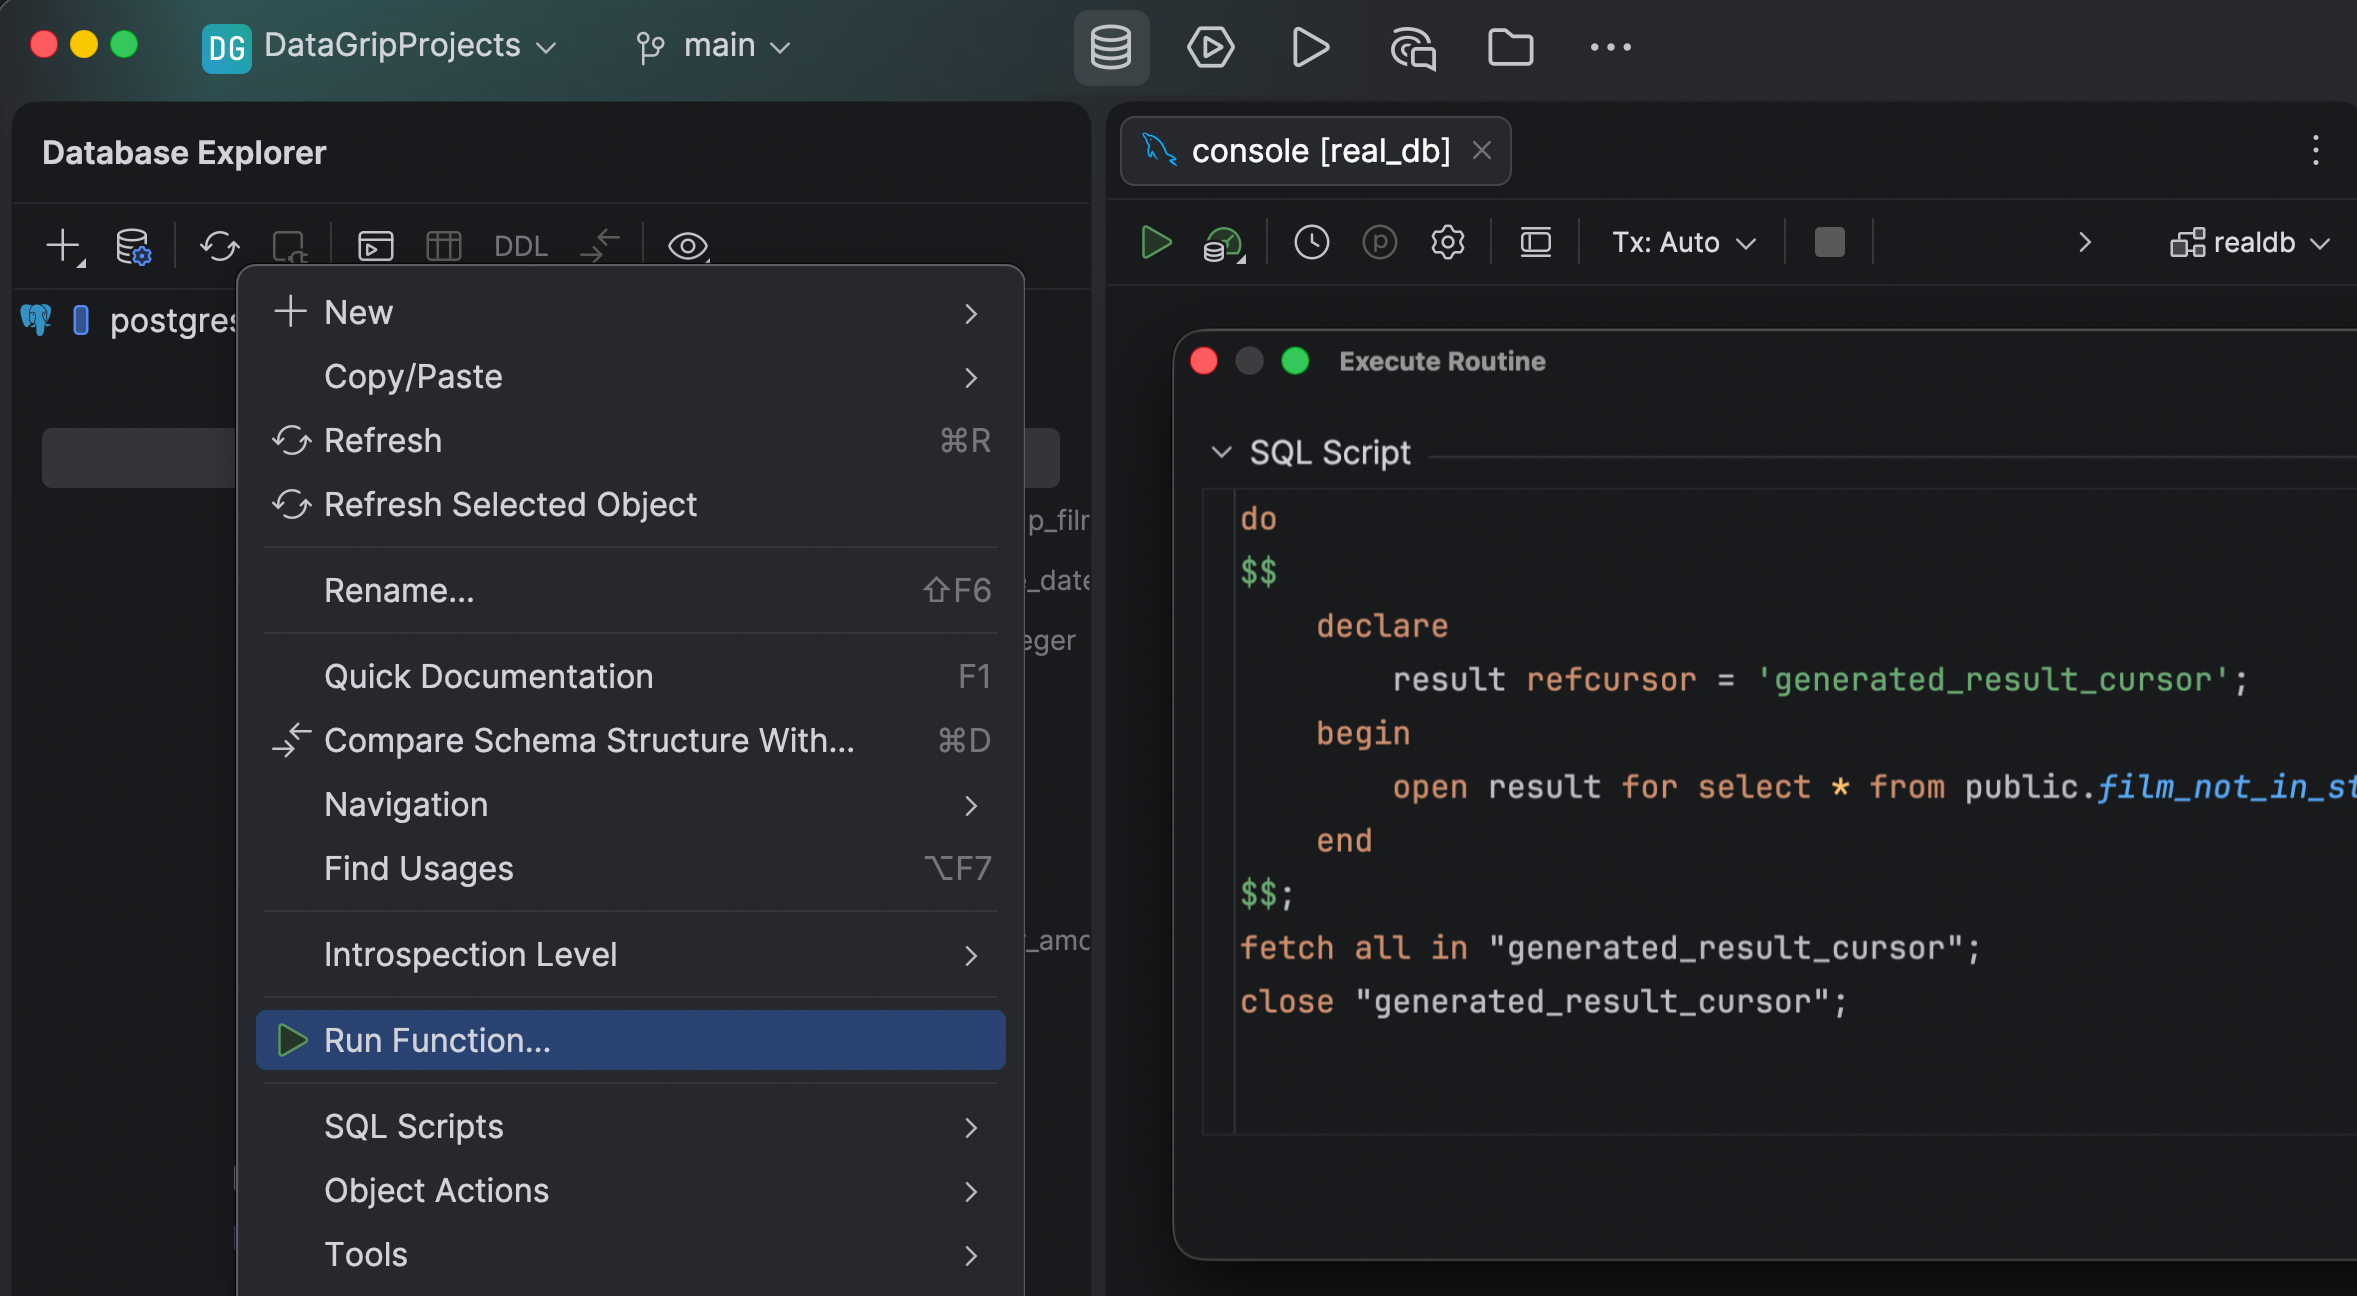The image size is (2357, 1296).
Task: Click the git branch icon beside main
Action: pos(650,47)
